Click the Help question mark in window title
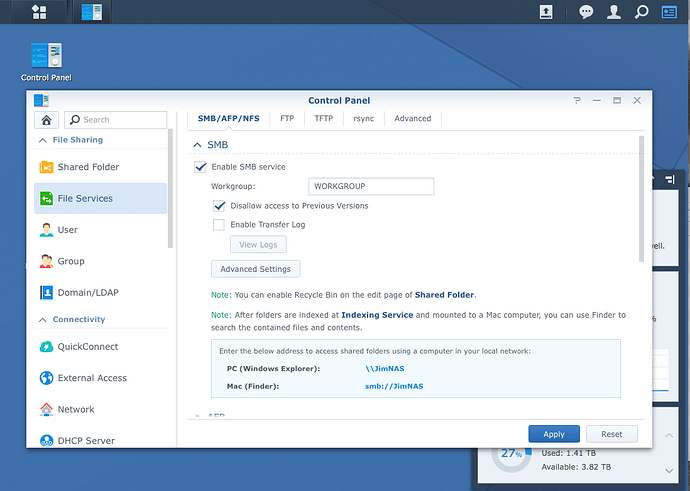The height and width of the screenshot is (491, 690). tap(577, 100)
